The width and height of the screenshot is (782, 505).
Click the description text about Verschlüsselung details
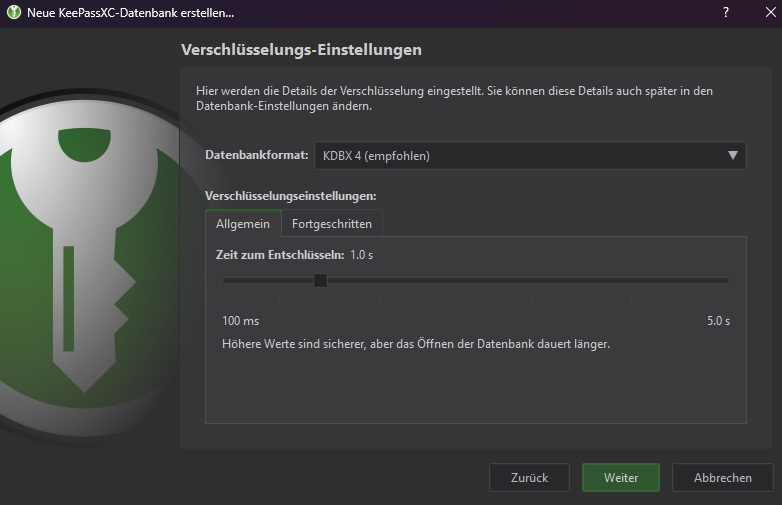point(454,98)
